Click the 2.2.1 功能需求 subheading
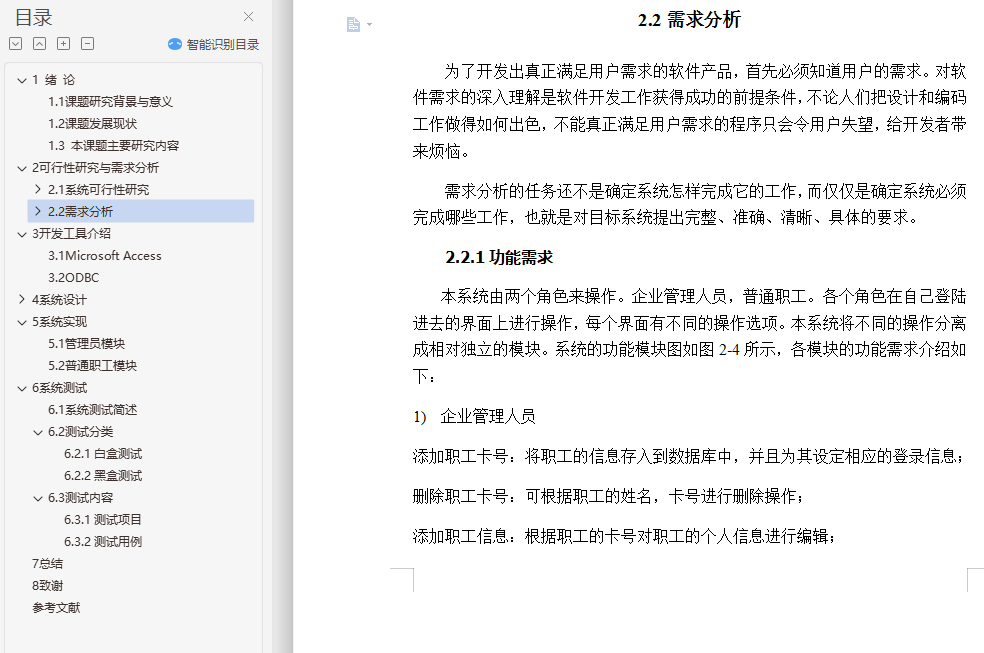Viewport: 984px width, 653px height. click(x=499, y=257)
